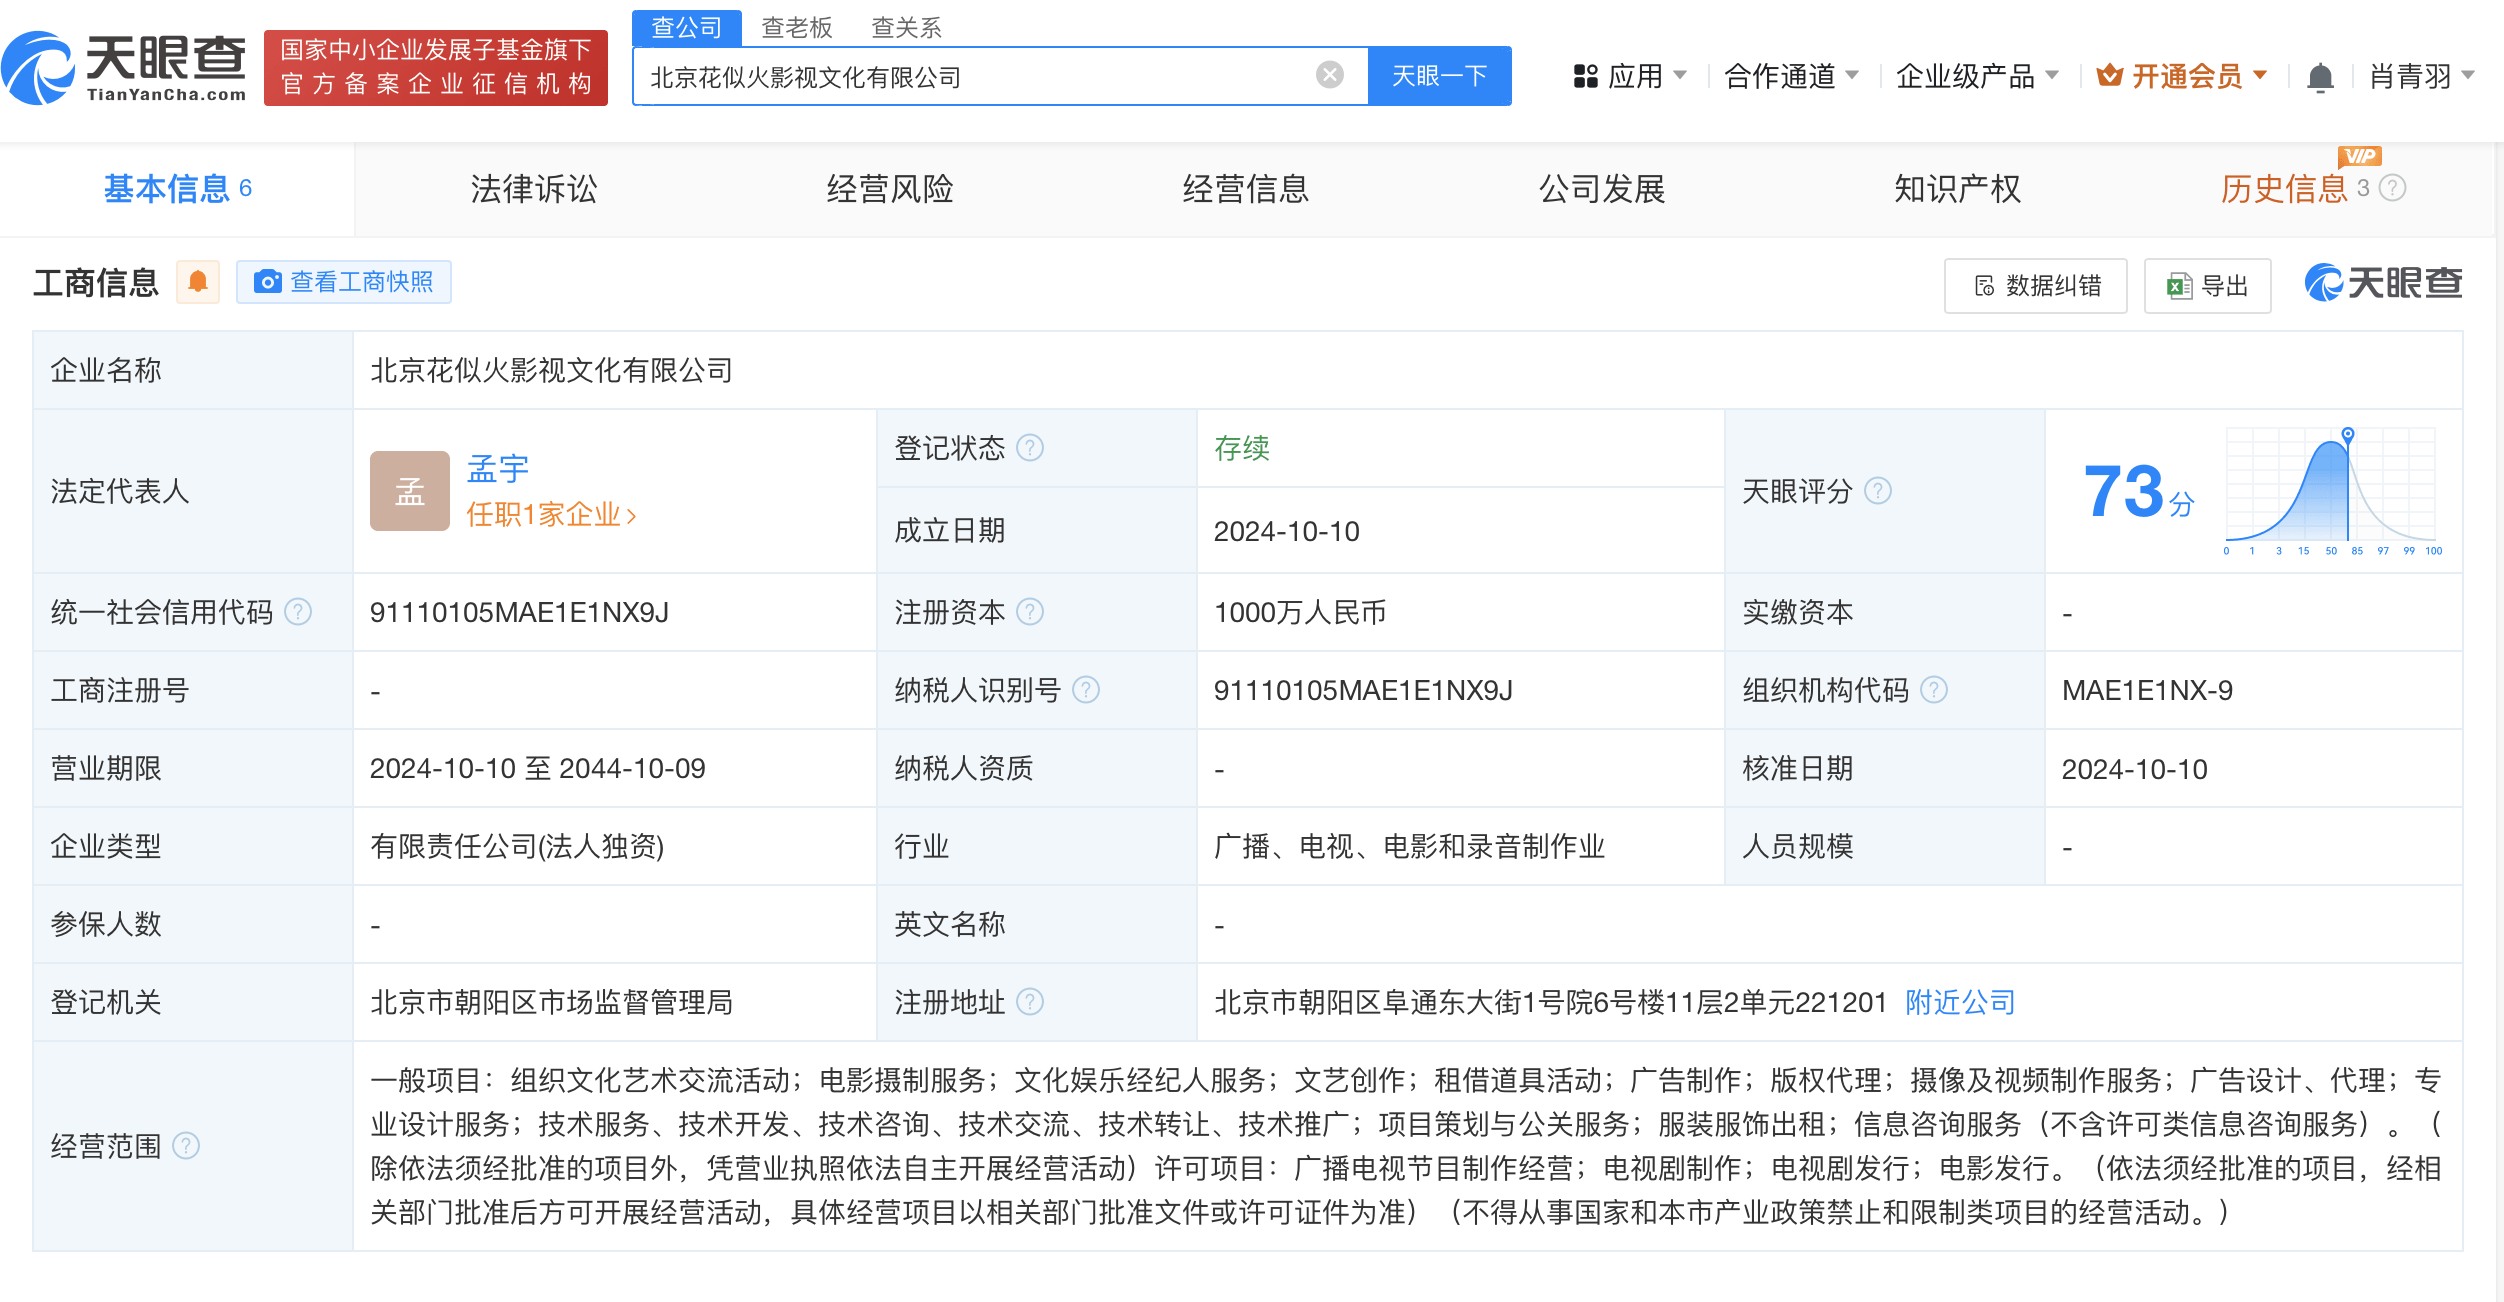Click inside the company search input field
Viewport: 2504px width, 1302px height.
point(1000,75)
